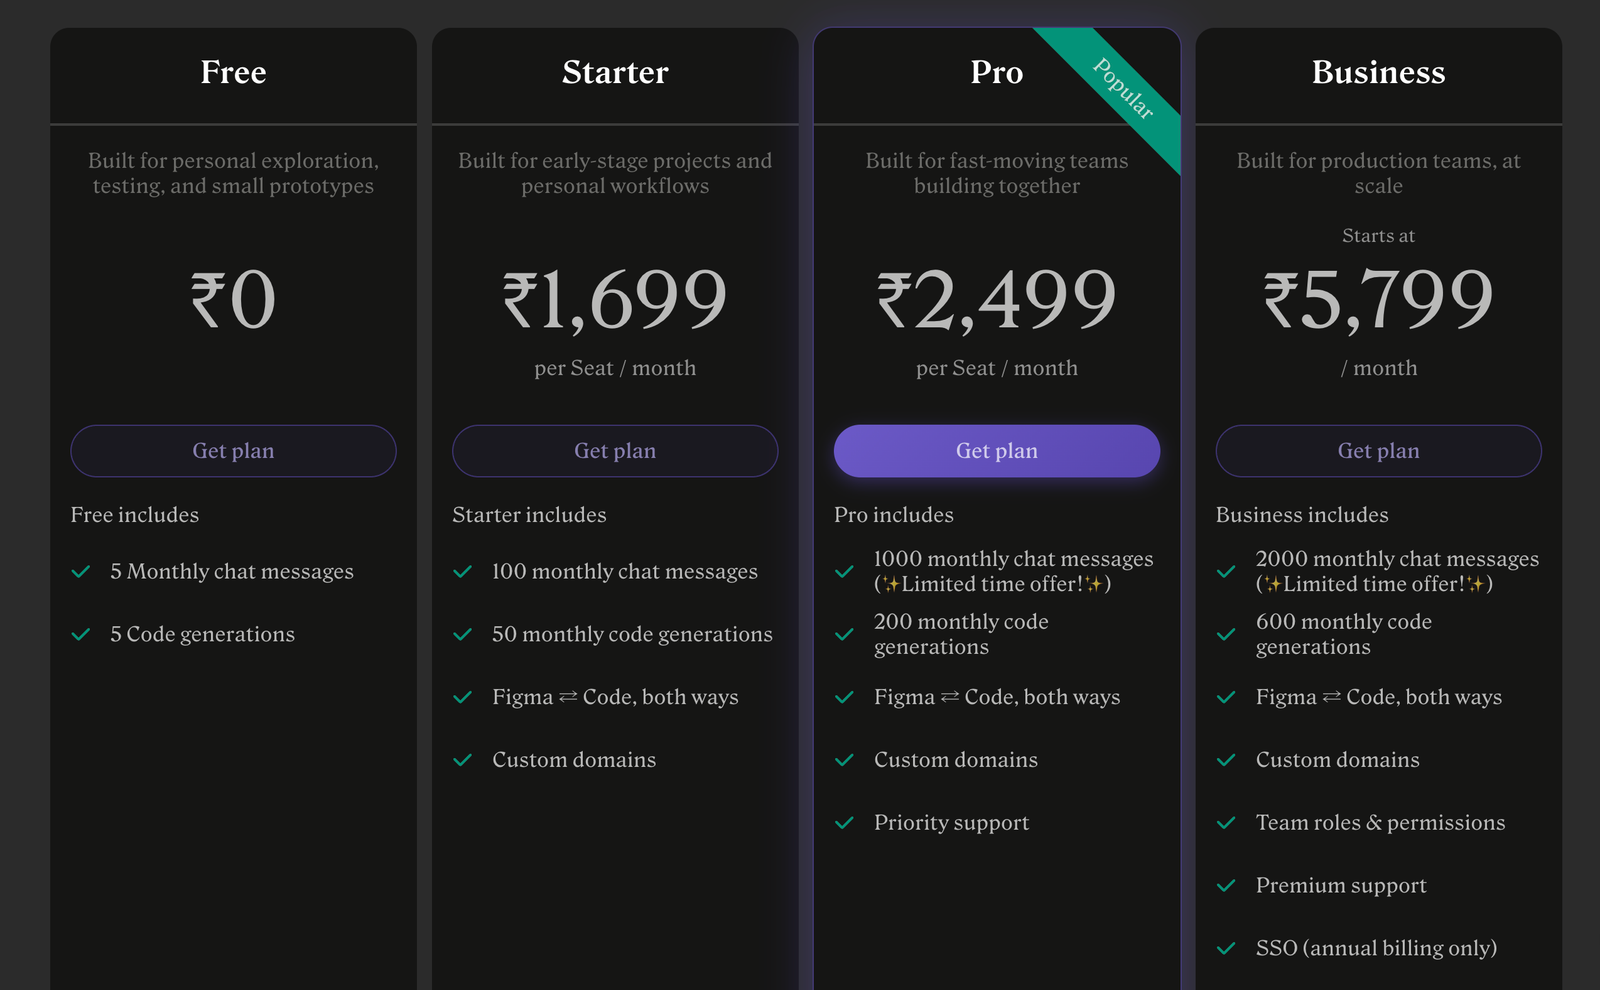The height and width of the screenshot is (990, 1600).
Task: Click Custom domains in the Business list
Action: click(x=1338, y=760)
